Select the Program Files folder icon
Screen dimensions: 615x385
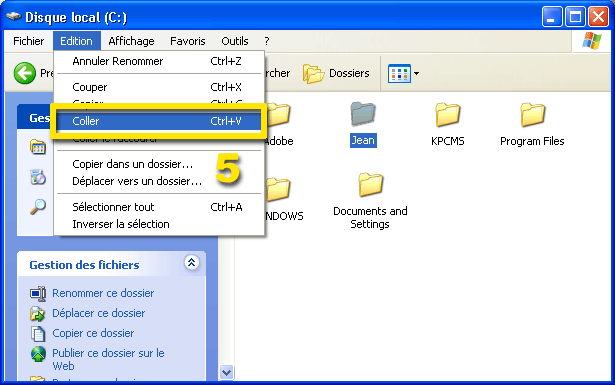(533, 114)
